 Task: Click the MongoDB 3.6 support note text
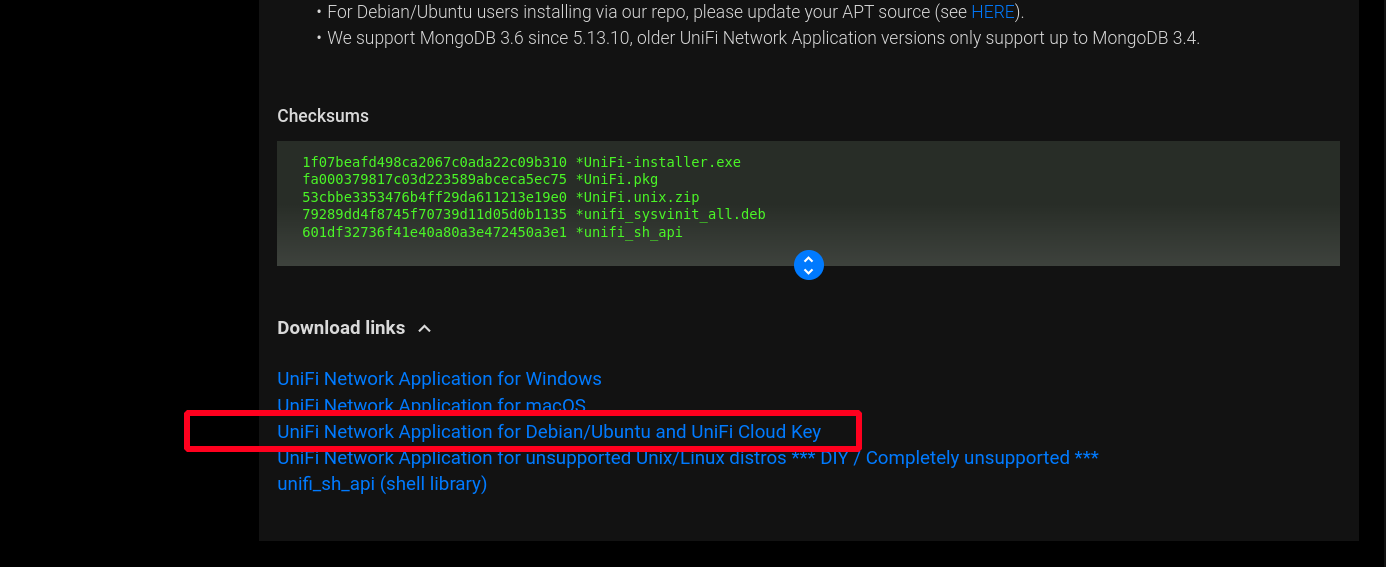pyautogui.click(x=763, y=38)
